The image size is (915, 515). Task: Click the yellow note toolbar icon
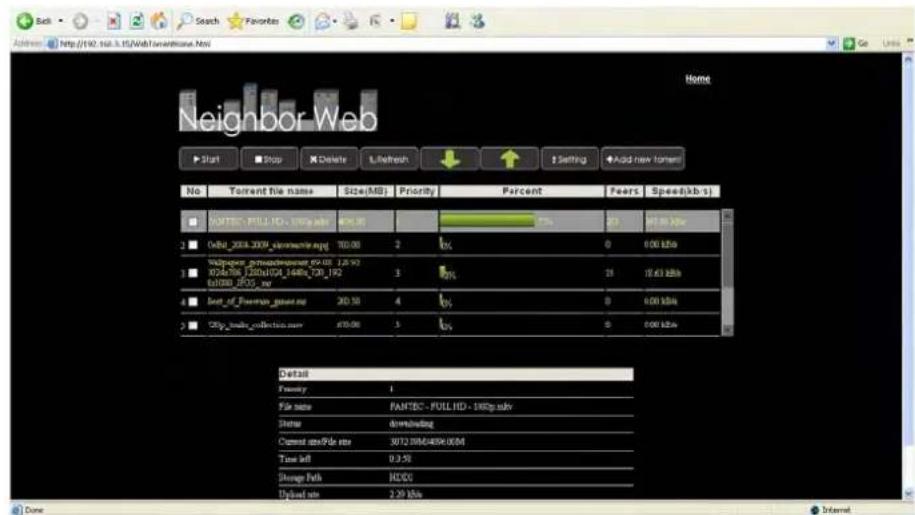(x=409, y=22)
